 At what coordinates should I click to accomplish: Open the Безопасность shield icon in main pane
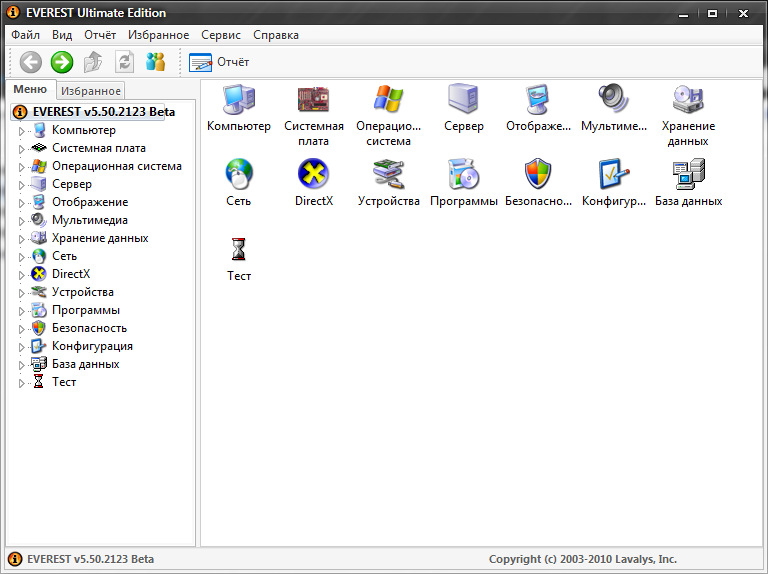pyautogui.click(x=538, y=174)
